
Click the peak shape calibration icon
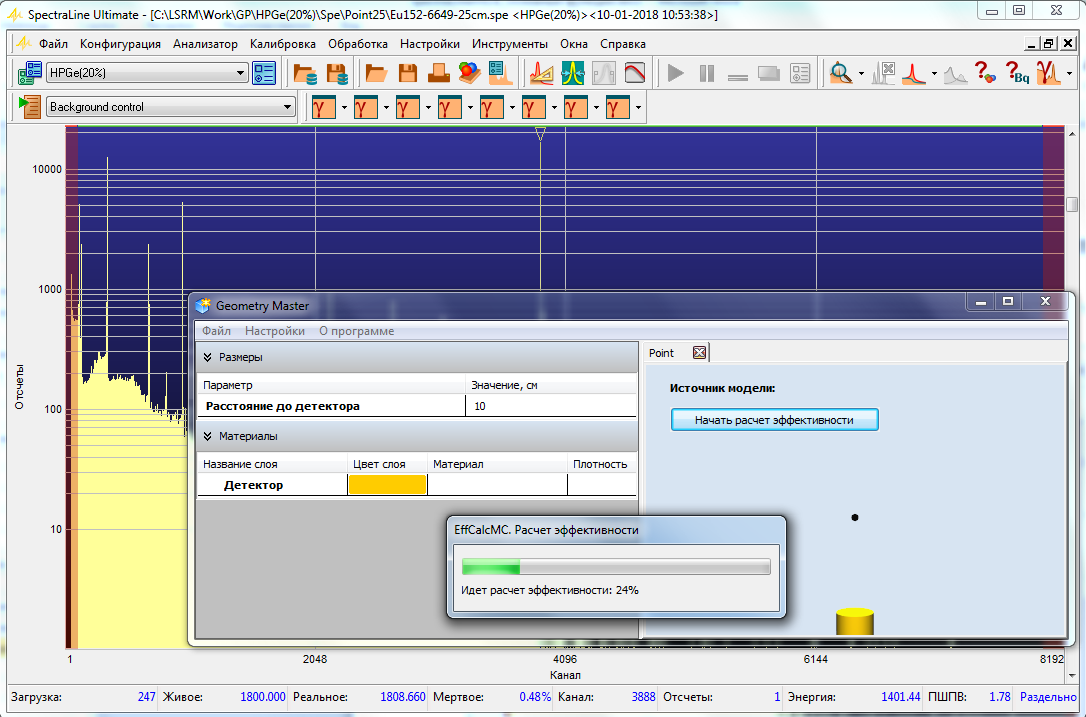pos(573,73)
